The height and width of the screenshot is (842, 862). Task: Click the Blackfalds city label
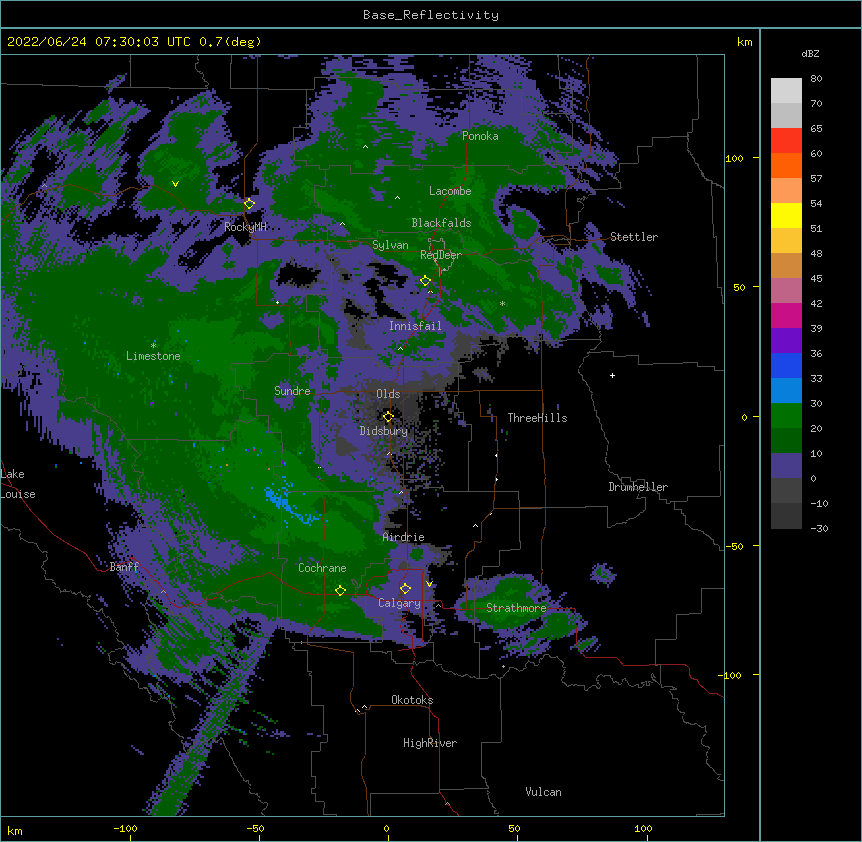441,223
